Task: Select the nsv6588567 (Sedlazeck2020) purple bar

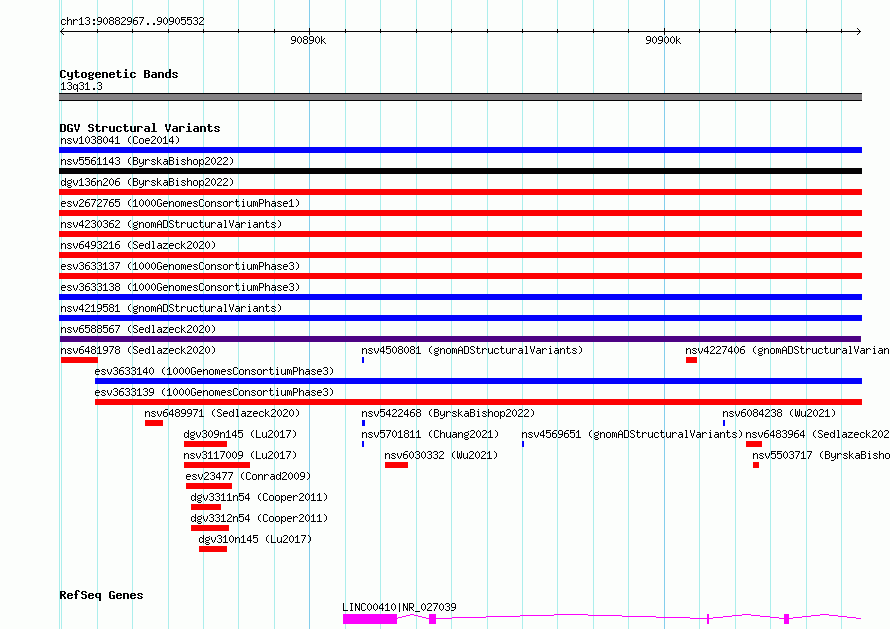Action: (x=460, y=339)
